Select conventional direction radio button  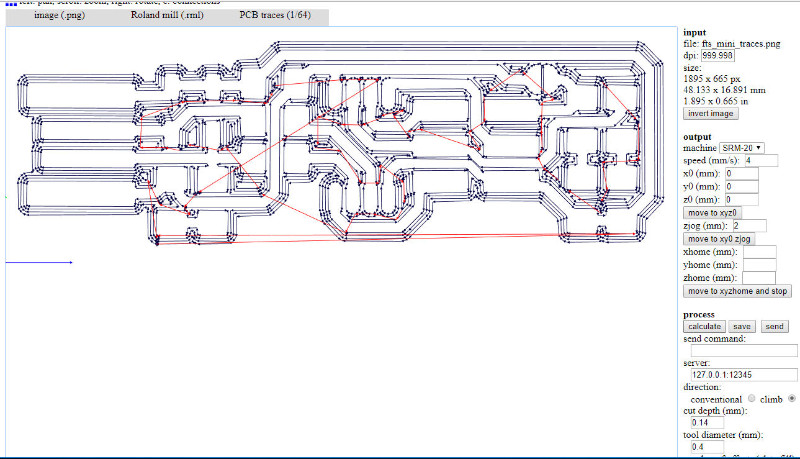coord(752,398)
